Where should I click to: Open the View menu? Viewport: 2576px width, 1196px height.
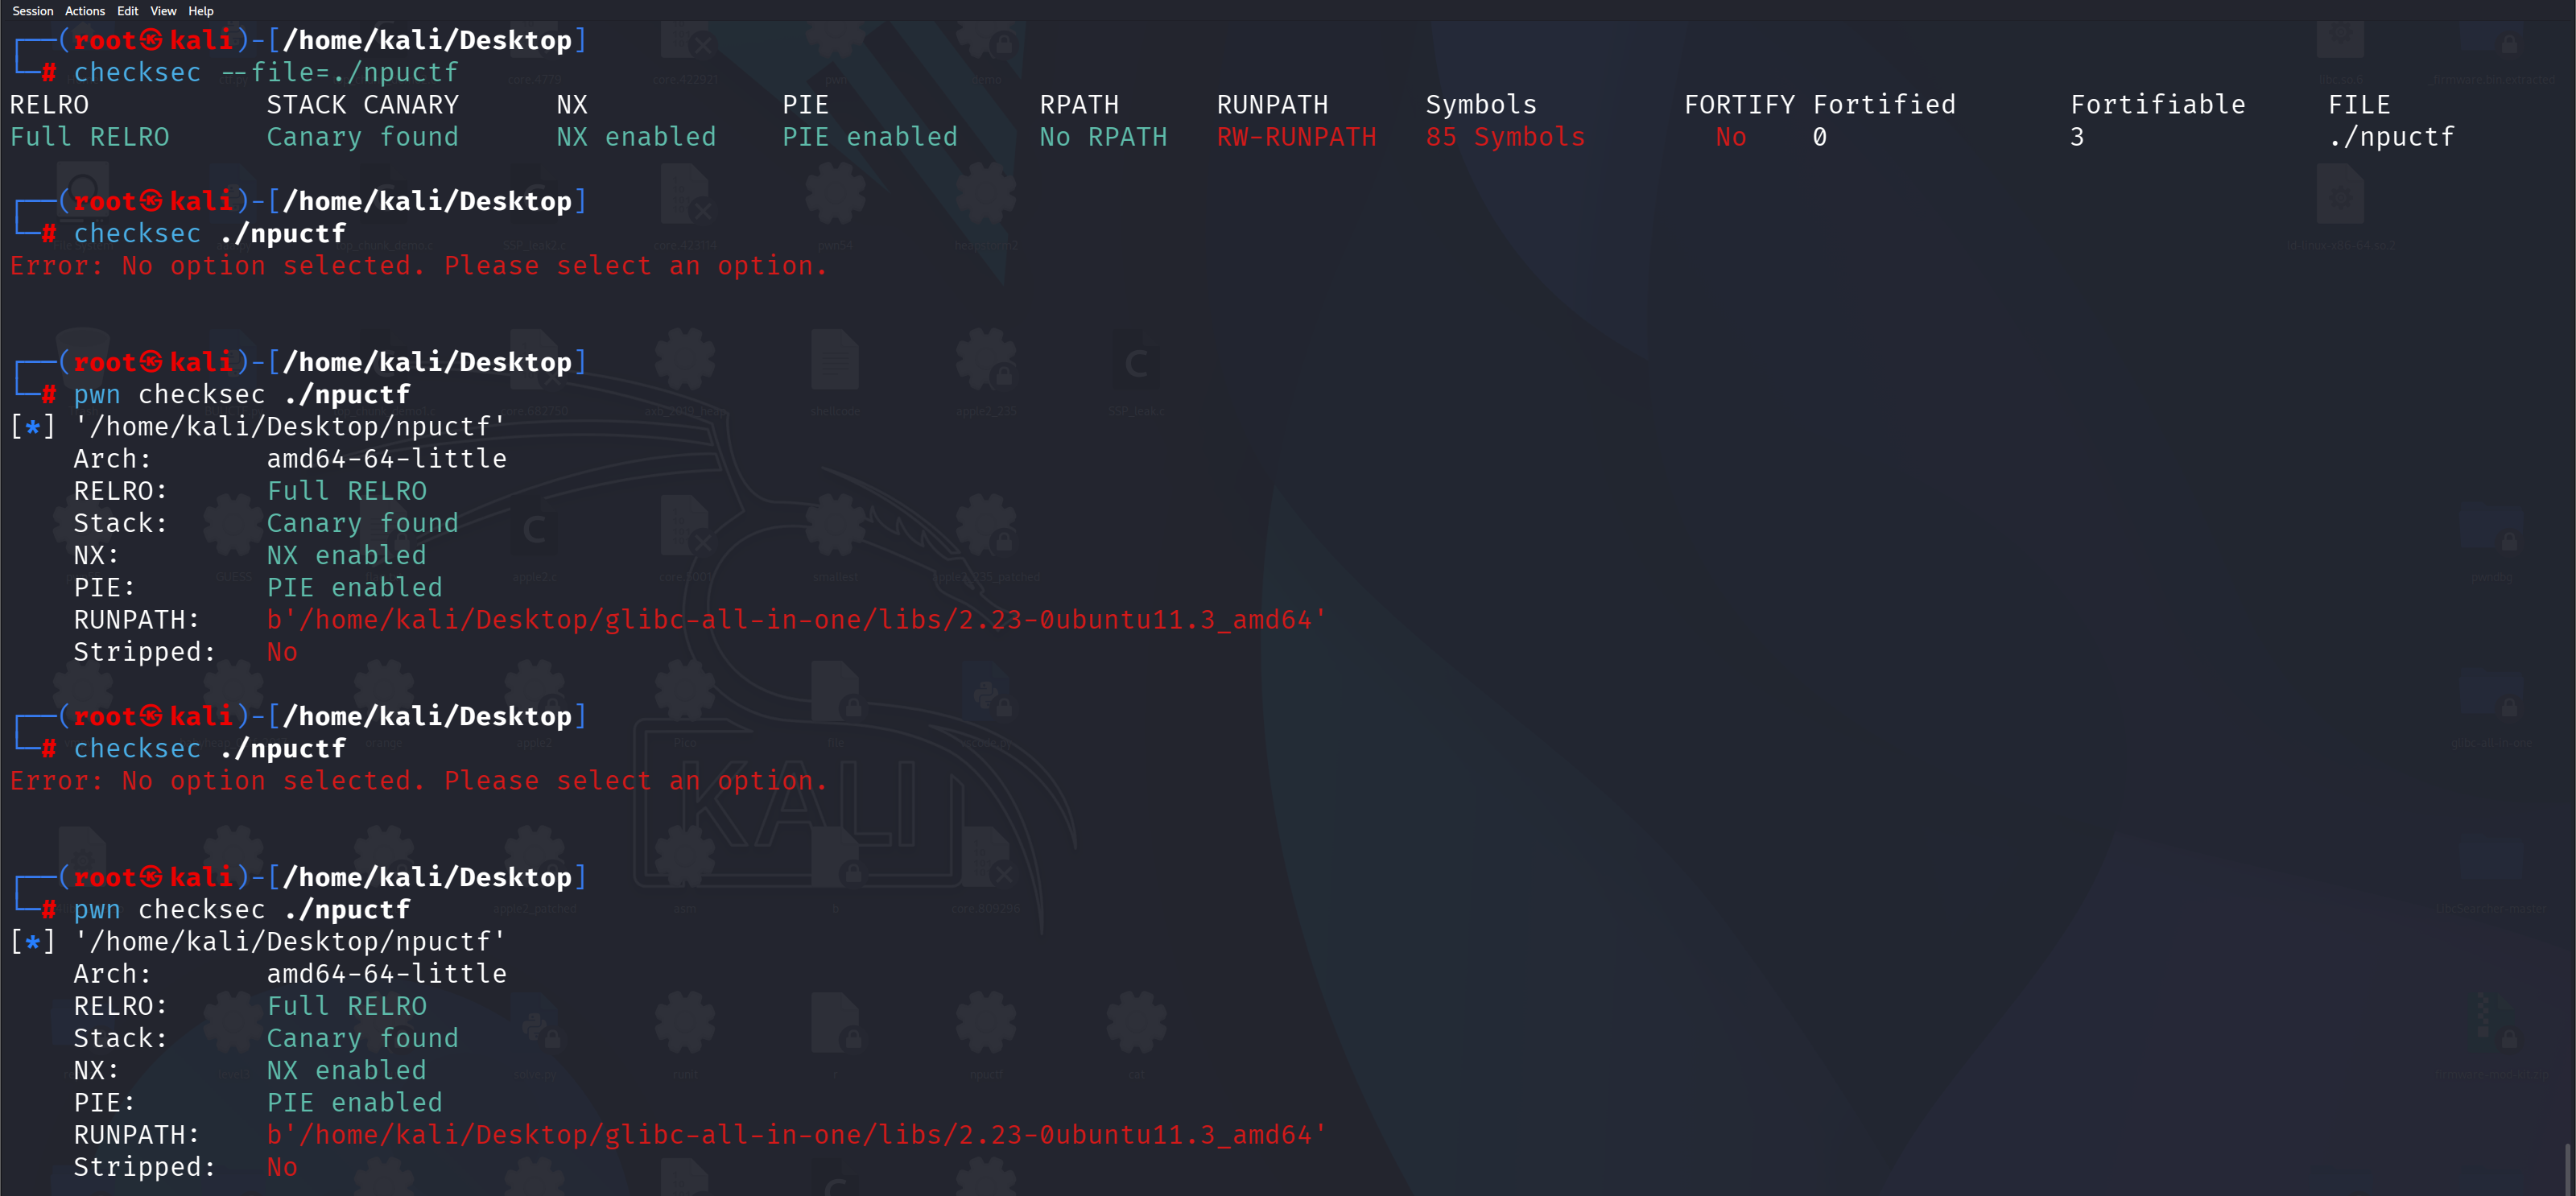[x=163, y=11]
